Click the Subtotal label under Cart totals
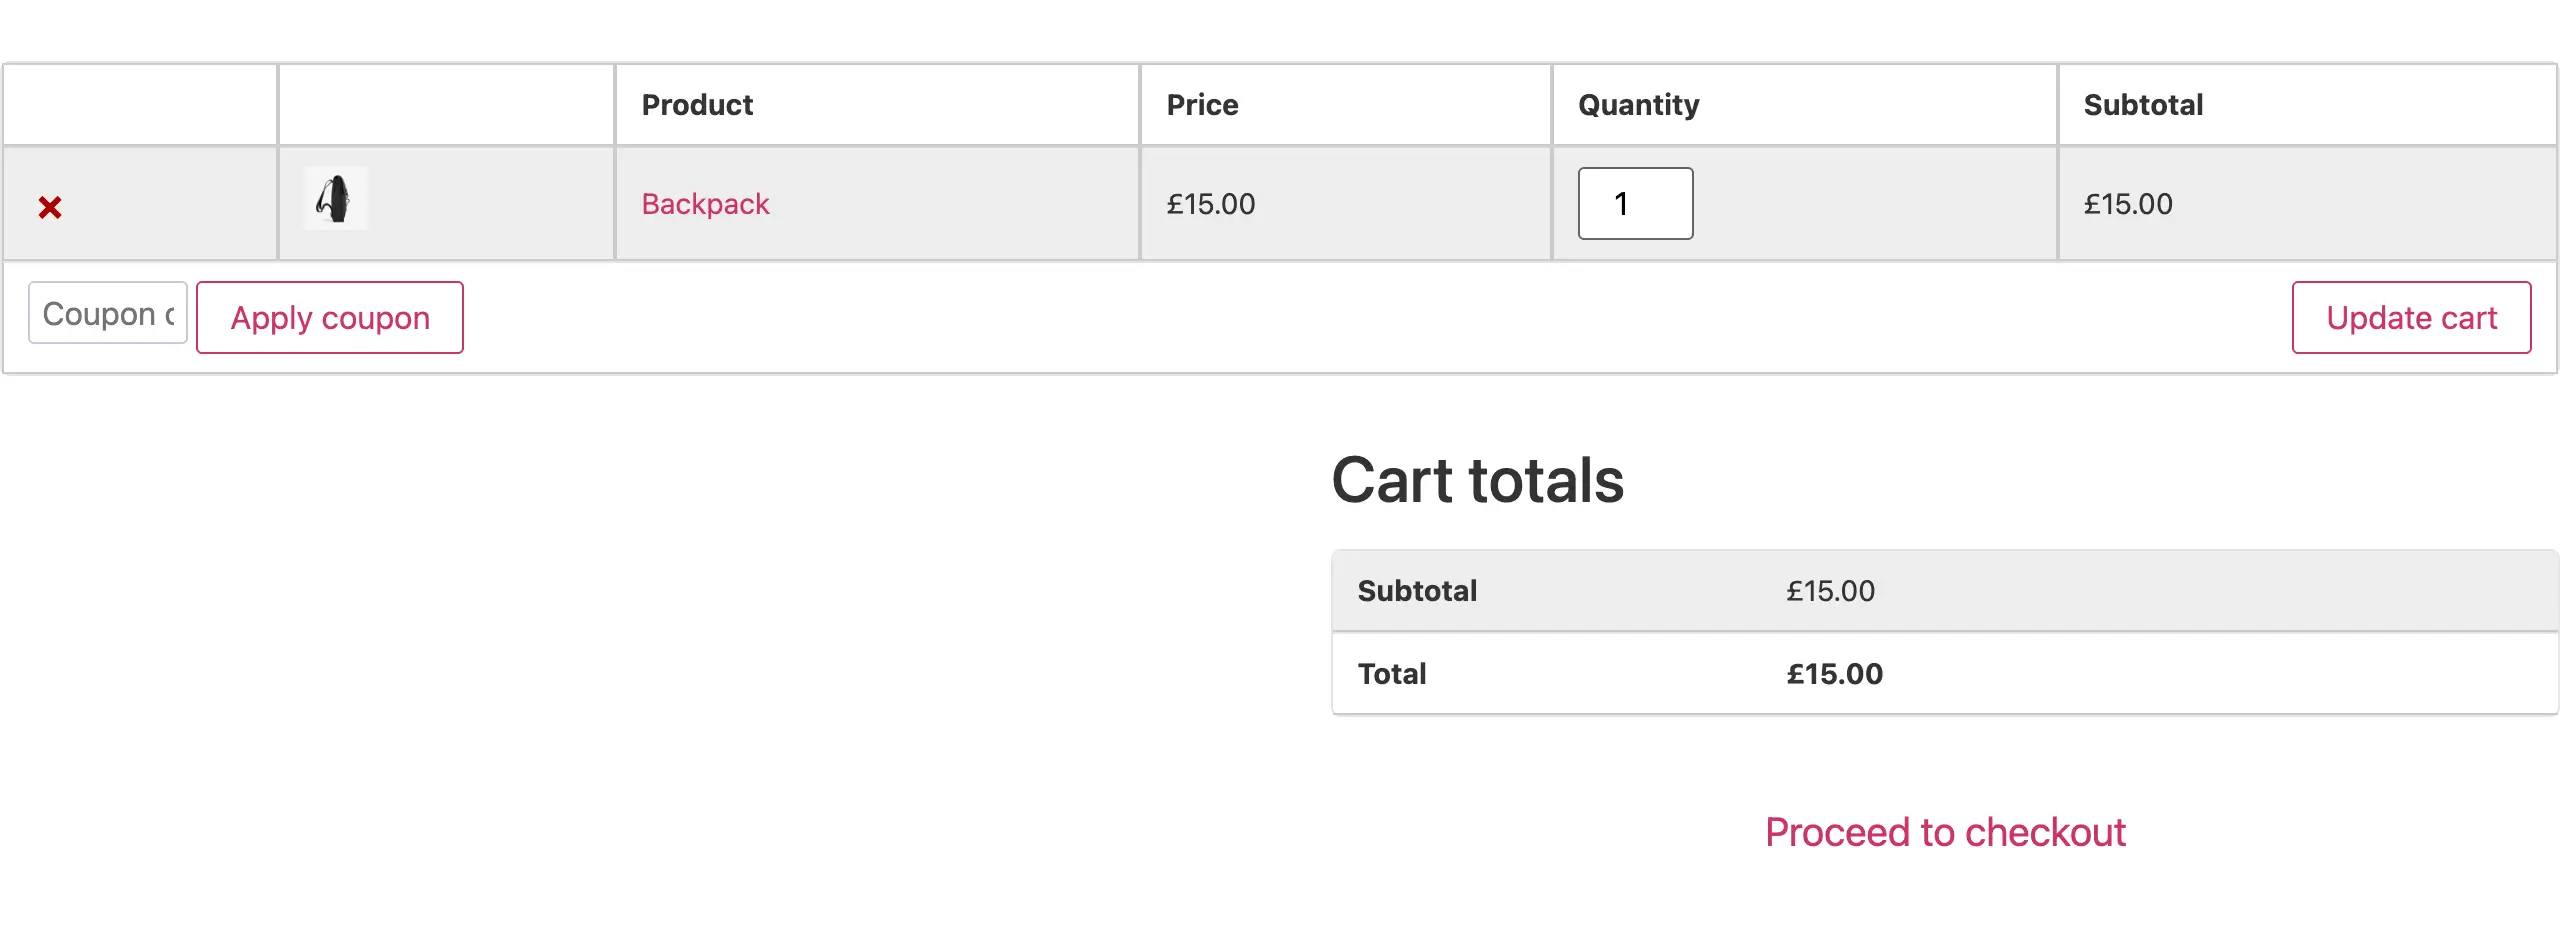2560x930 pixels. tap(1417, 591)
